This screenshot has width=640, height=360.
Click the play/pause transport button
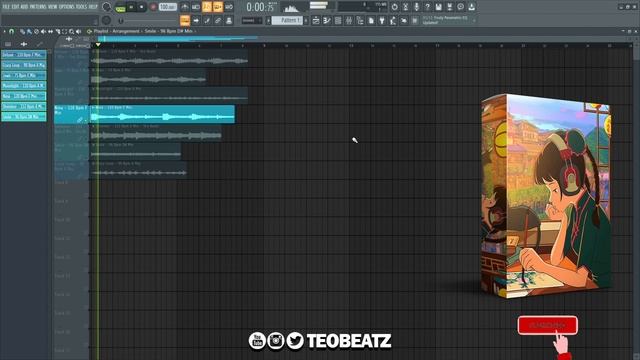pos(131,7)
